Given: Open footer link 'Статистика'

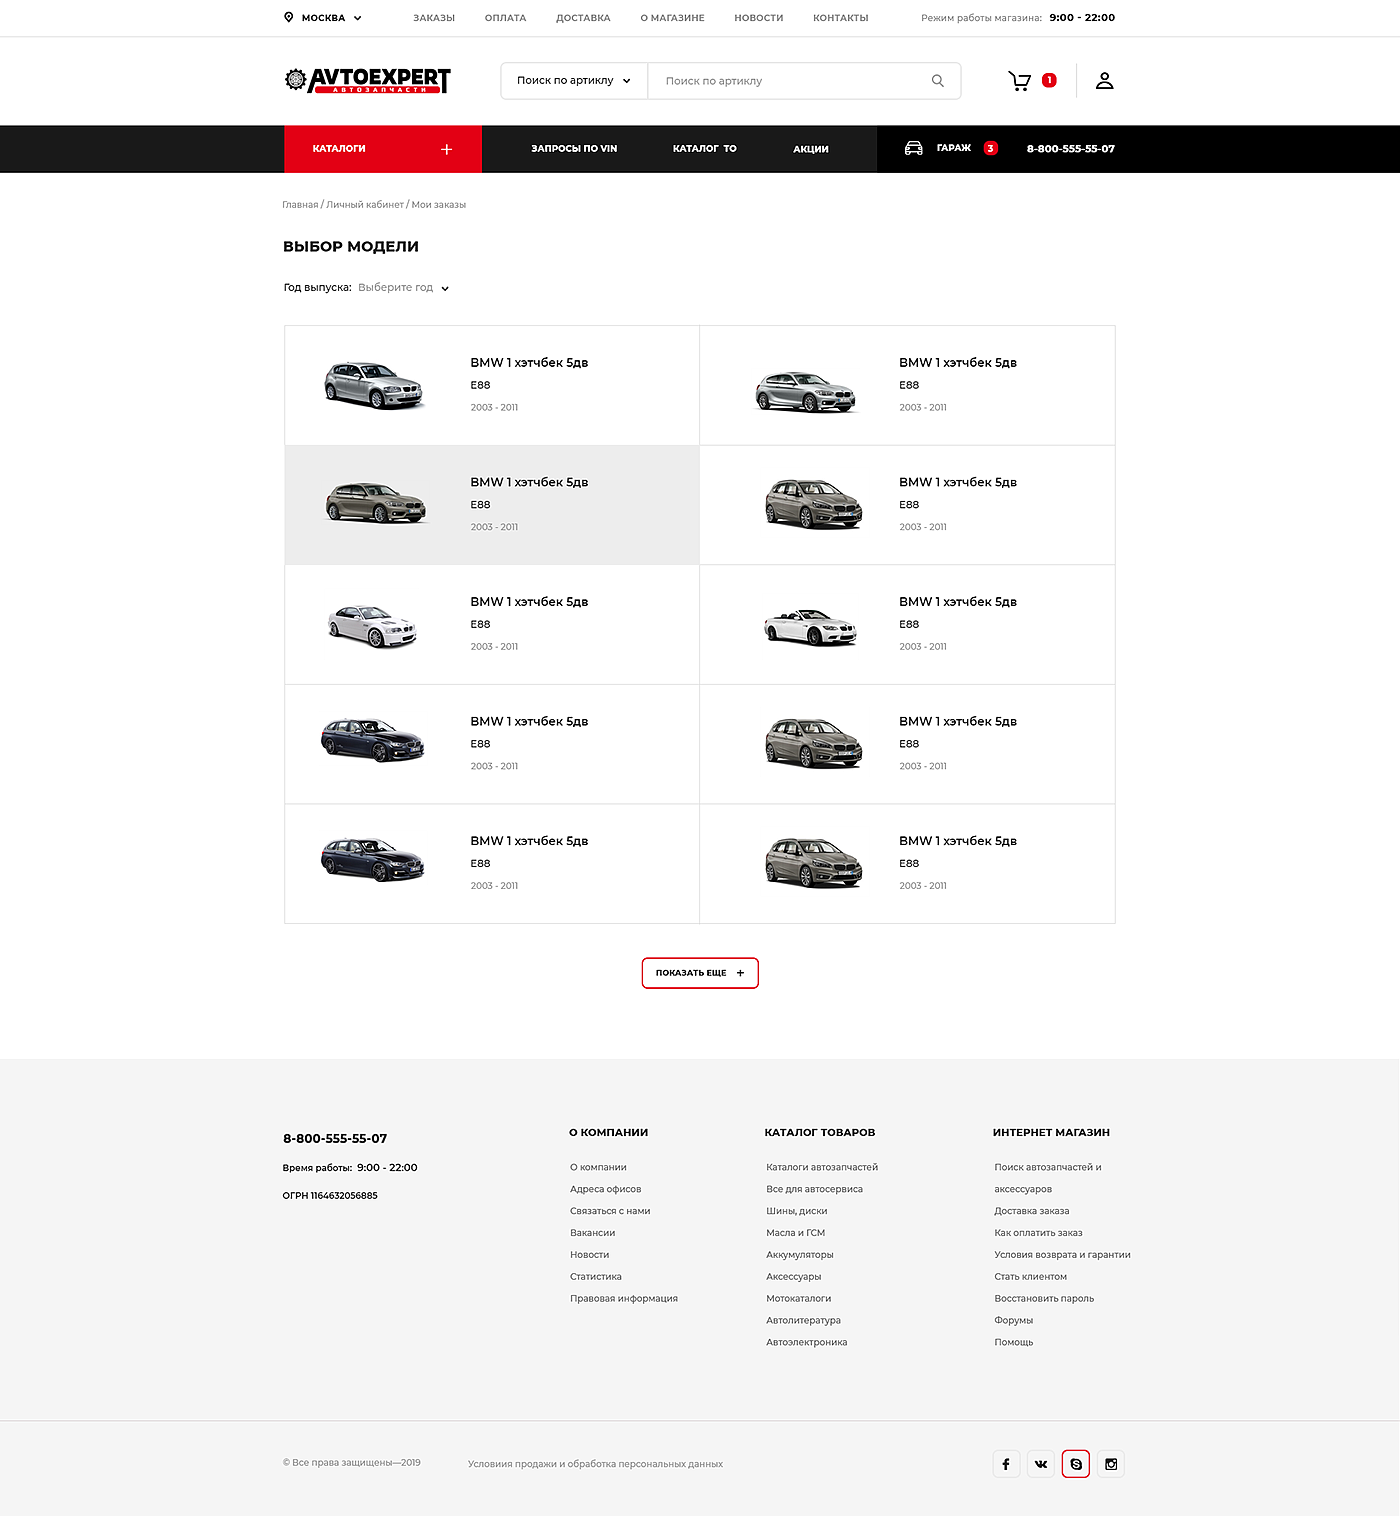Looking at the screenshot, I should point(596,1277).
